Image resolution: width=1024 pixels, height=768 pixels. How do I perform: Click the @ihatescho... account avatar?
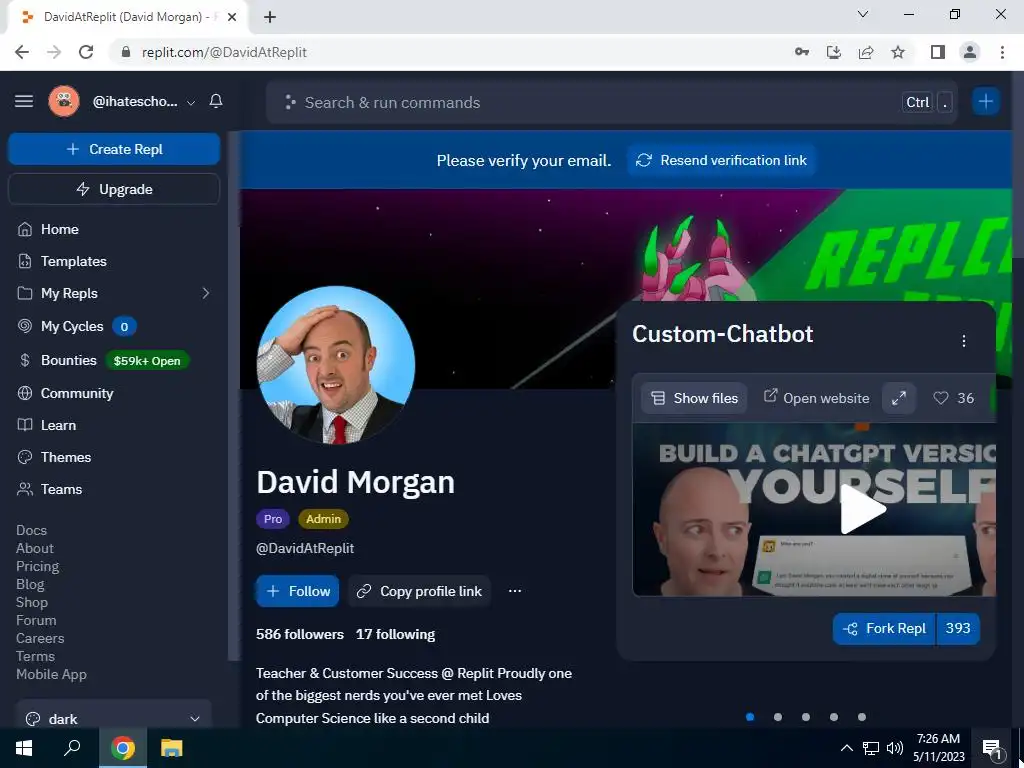click(x=64, y=101)
